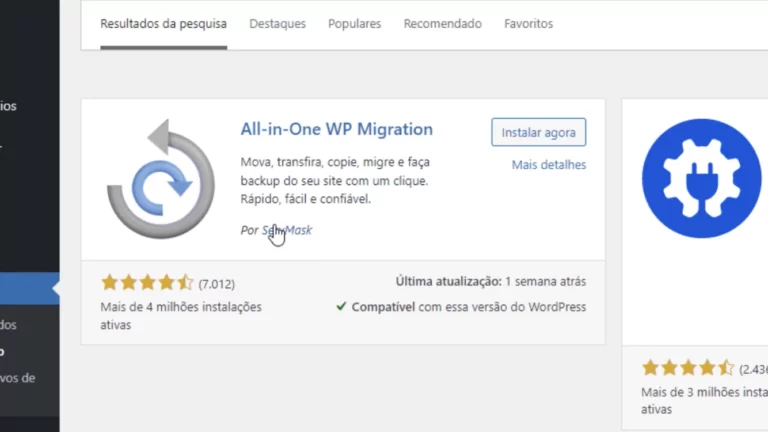Click 'Compatível com essa versão do WordPress'

coord(469,307)
